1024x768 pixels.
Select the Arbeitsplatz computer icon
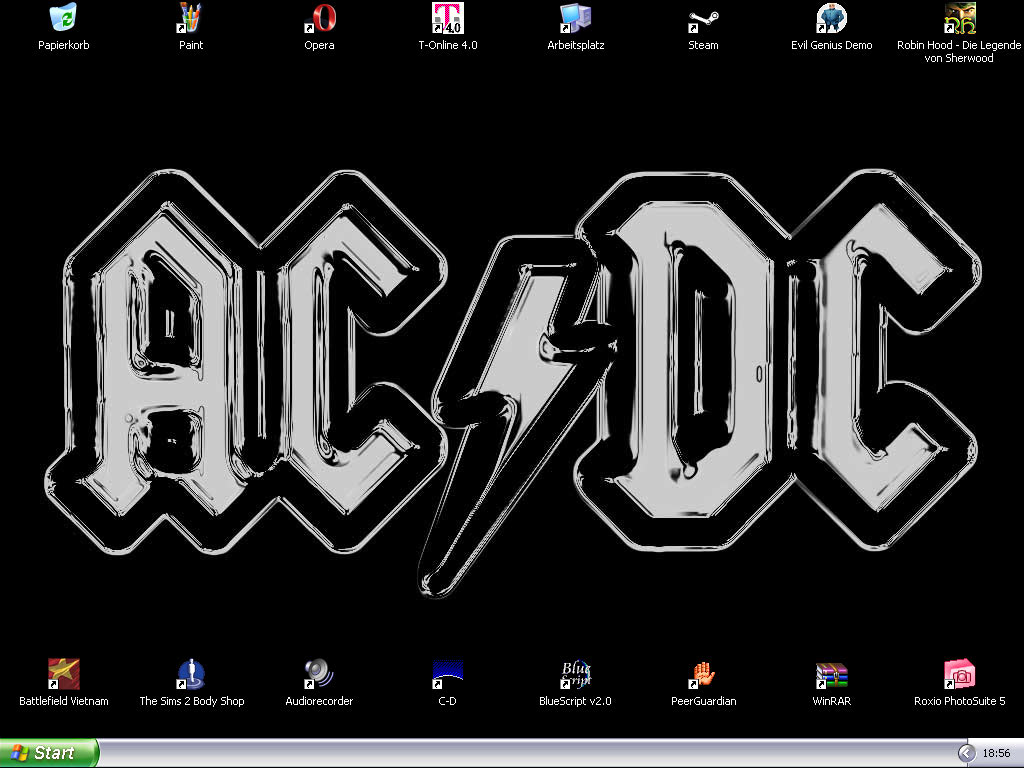tap(575, 18)
